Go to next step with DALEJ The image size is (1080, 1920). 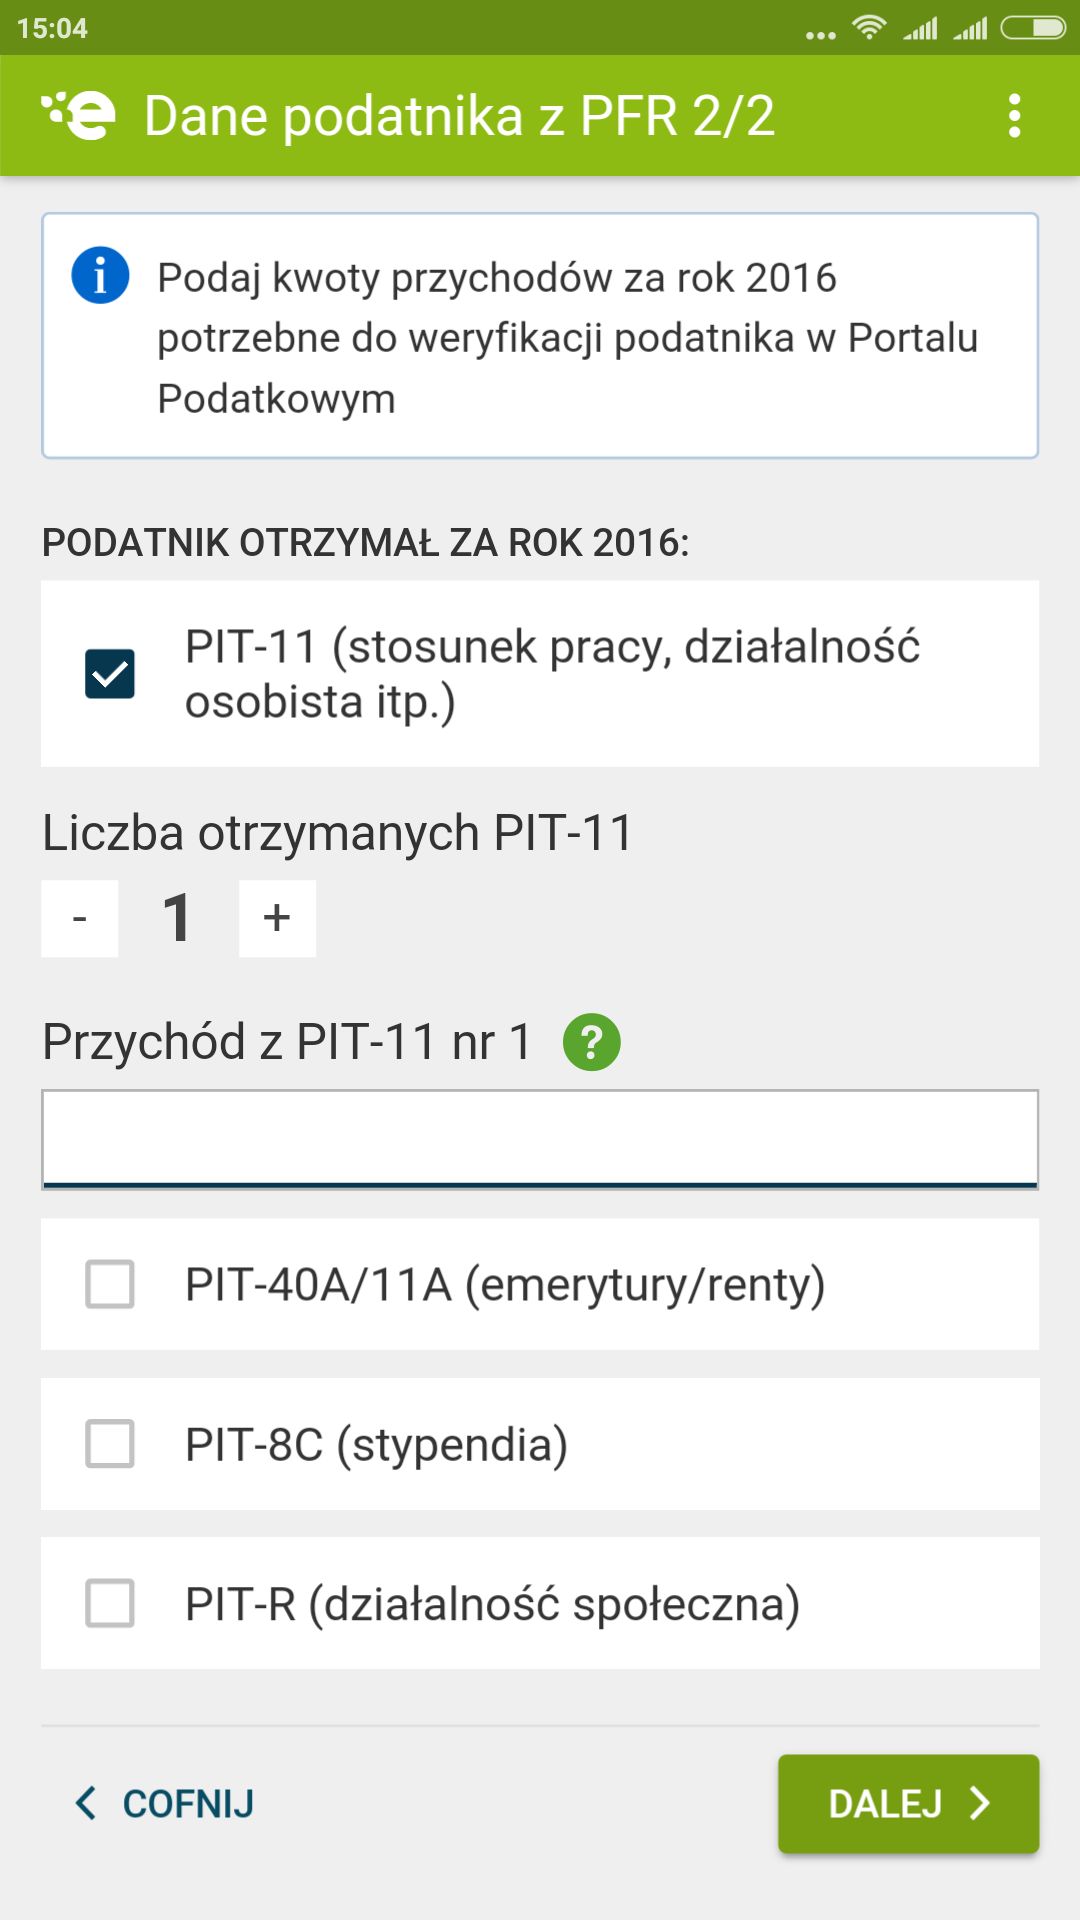[909, 1804]
